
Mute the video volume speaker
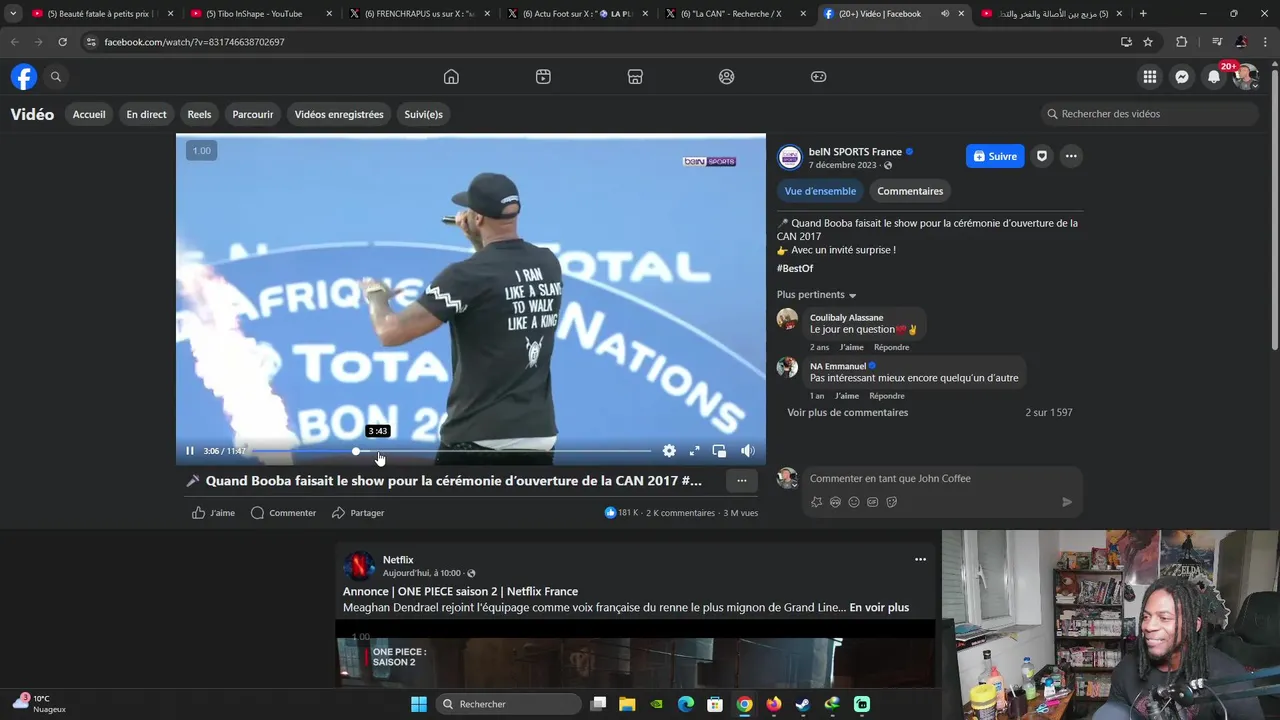747,451
